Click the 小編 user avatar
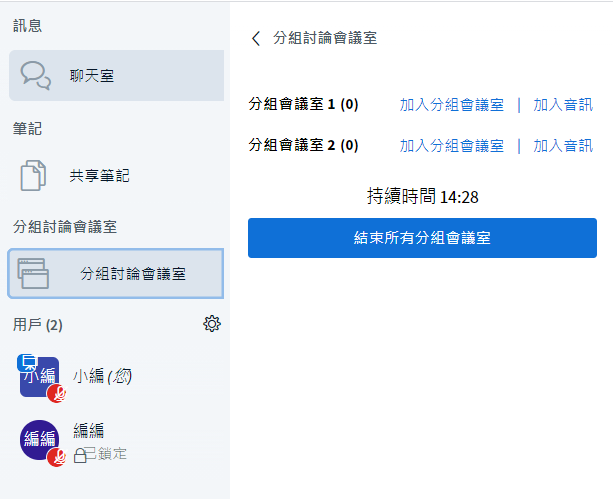613x499 pixels. tap(39, 377)
